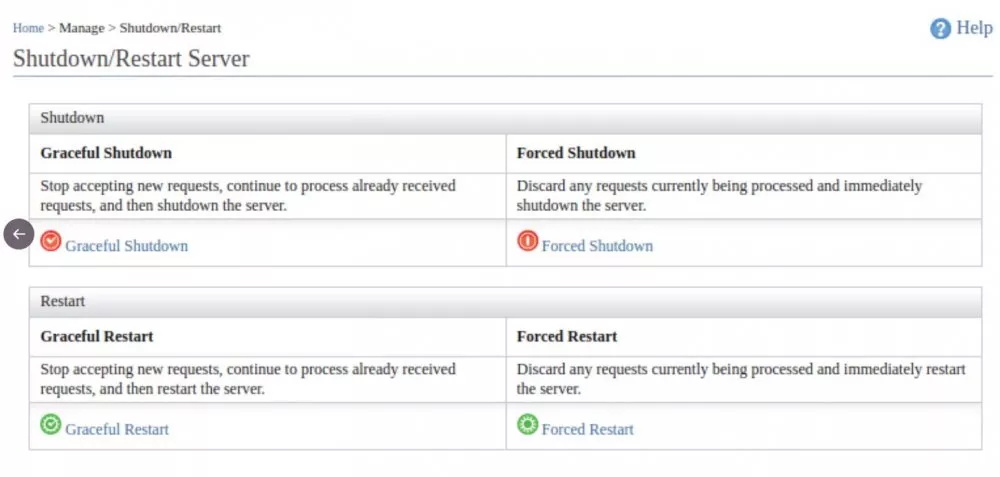Open the Help text link
This screenshot has width=1000, height=477.
974,28
